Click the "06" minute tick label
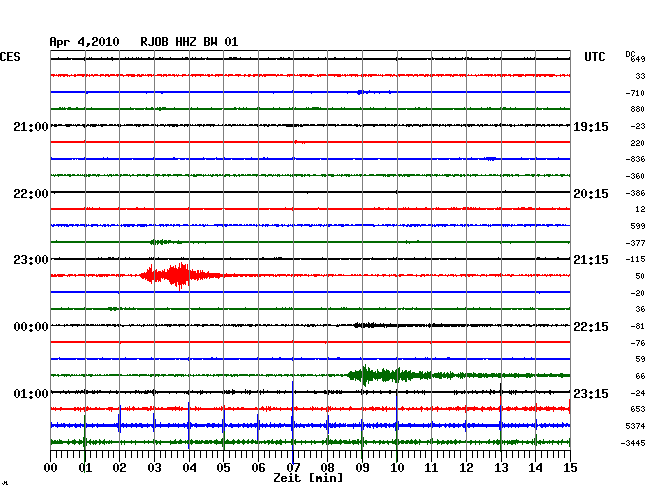This screenshot has height=494, width=650. click(x=258, y=468)
